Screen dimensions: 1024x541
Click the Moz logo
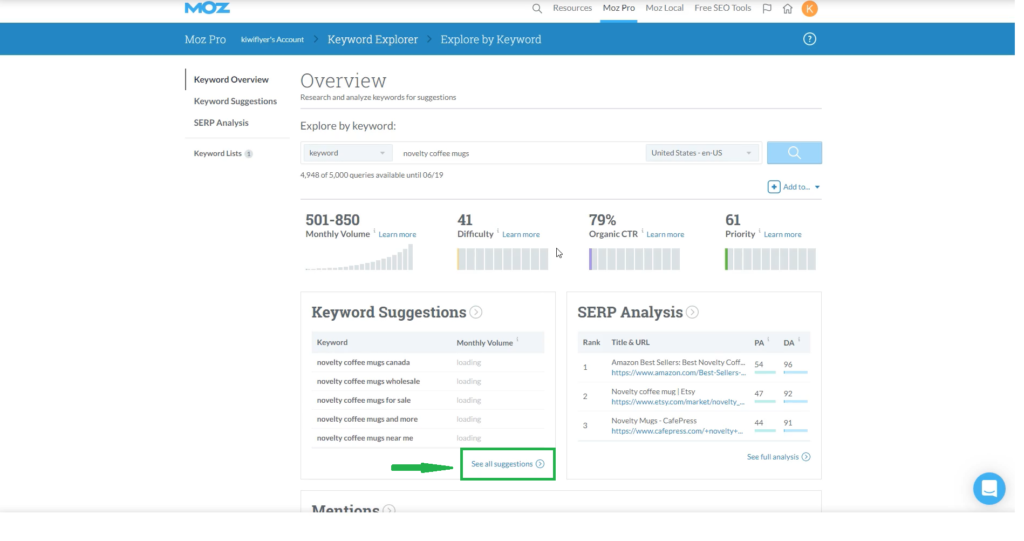click(207, 7)
